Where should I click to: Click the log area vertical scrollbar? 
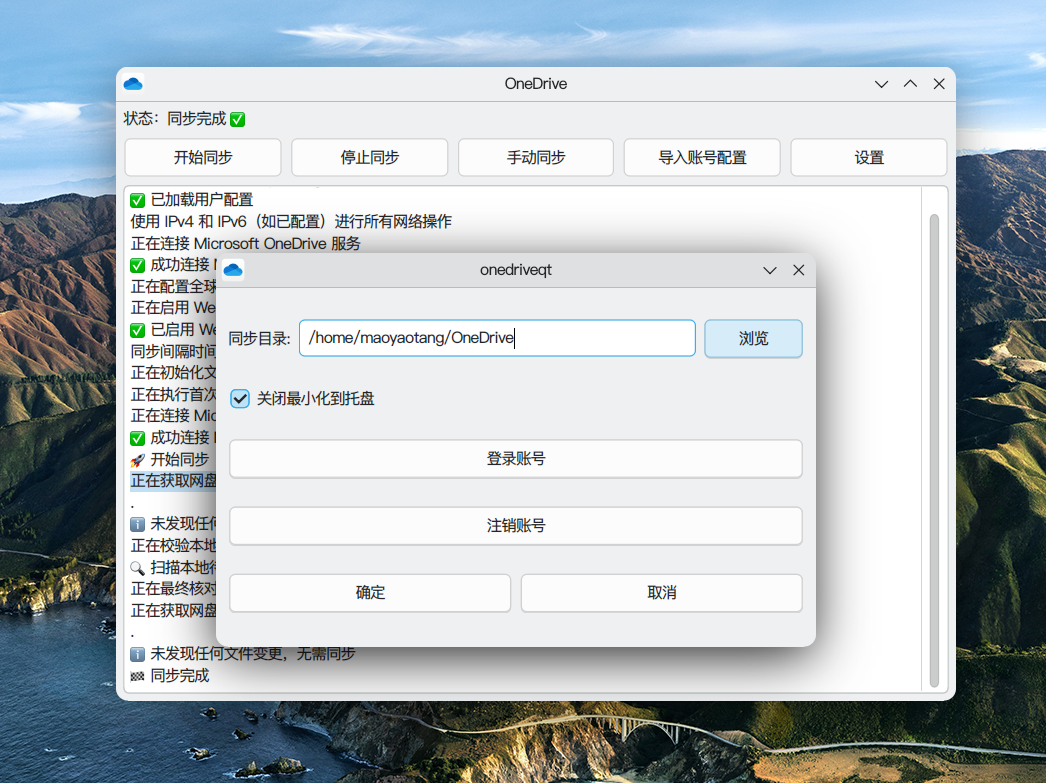tap(934, 450)
